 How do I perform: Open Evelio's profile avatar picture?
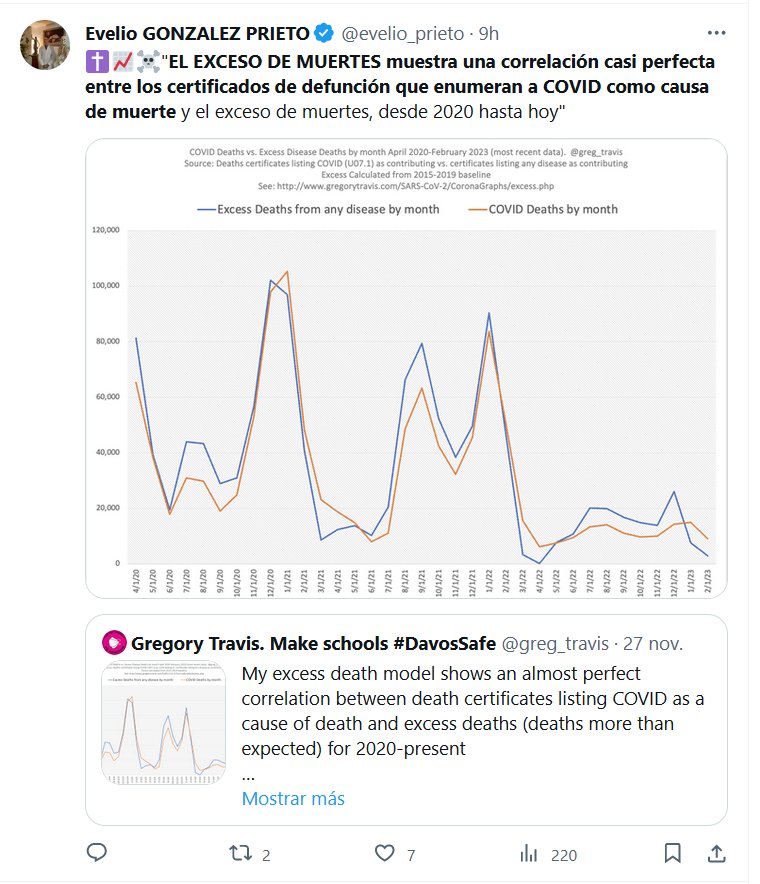coord(45,45)
